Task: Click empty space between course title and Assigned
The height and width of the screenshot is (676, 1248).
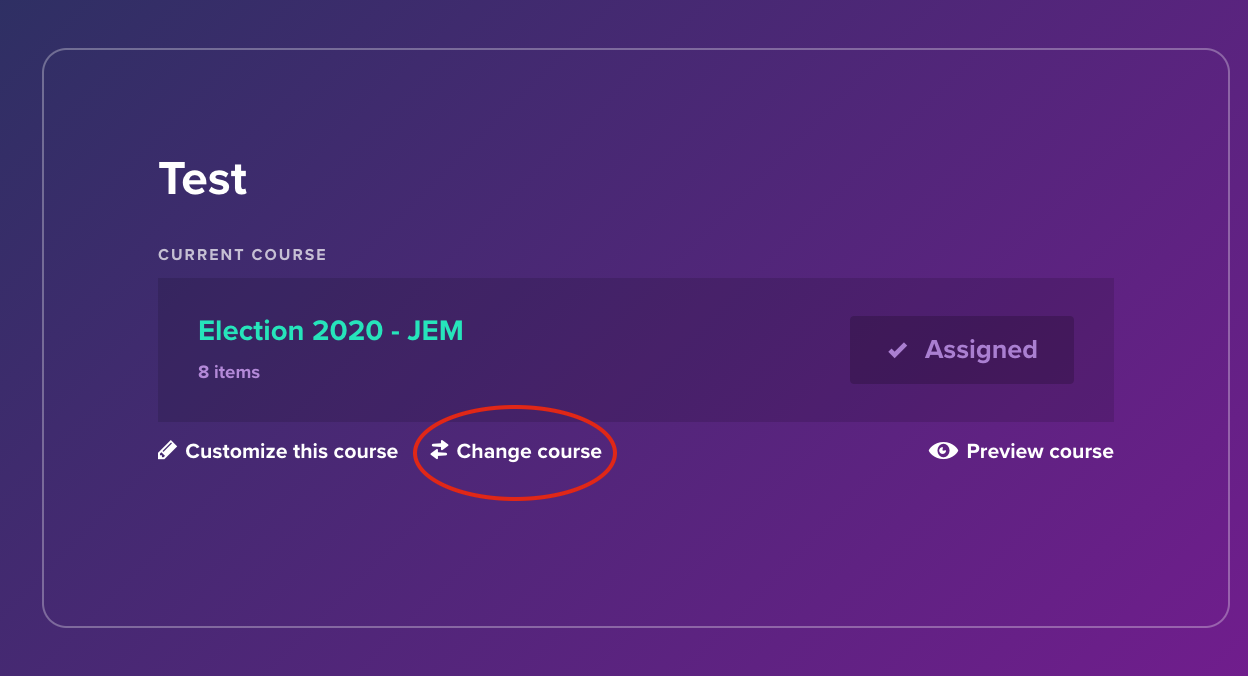Action: coord(650,350)
